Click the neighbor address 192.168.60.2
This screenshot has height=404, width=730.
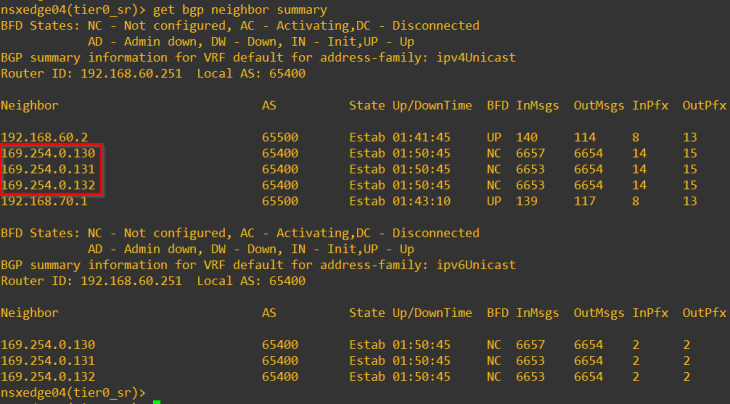coord(44,137)
